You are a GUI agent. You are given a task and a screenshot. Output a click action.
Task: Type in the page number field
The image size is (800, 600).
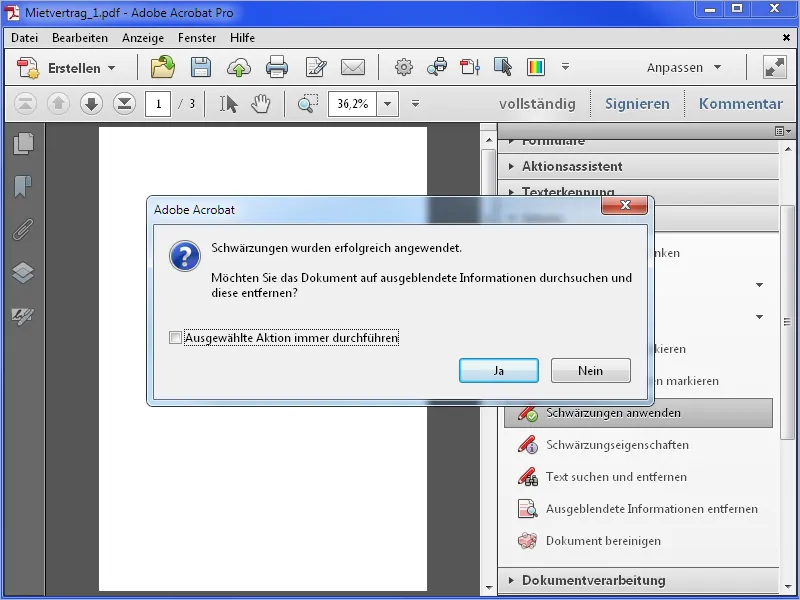[x=158, y=103]
